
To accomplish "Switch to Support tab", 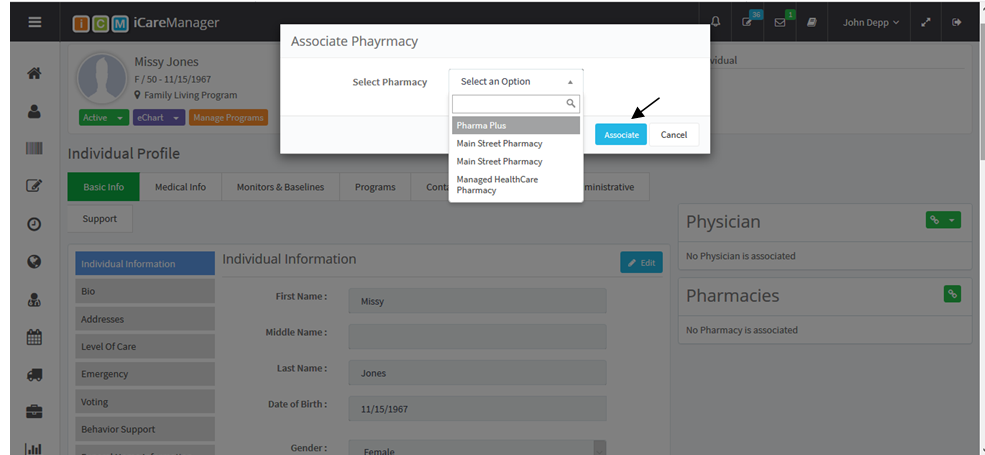I will tap(100, 219).
